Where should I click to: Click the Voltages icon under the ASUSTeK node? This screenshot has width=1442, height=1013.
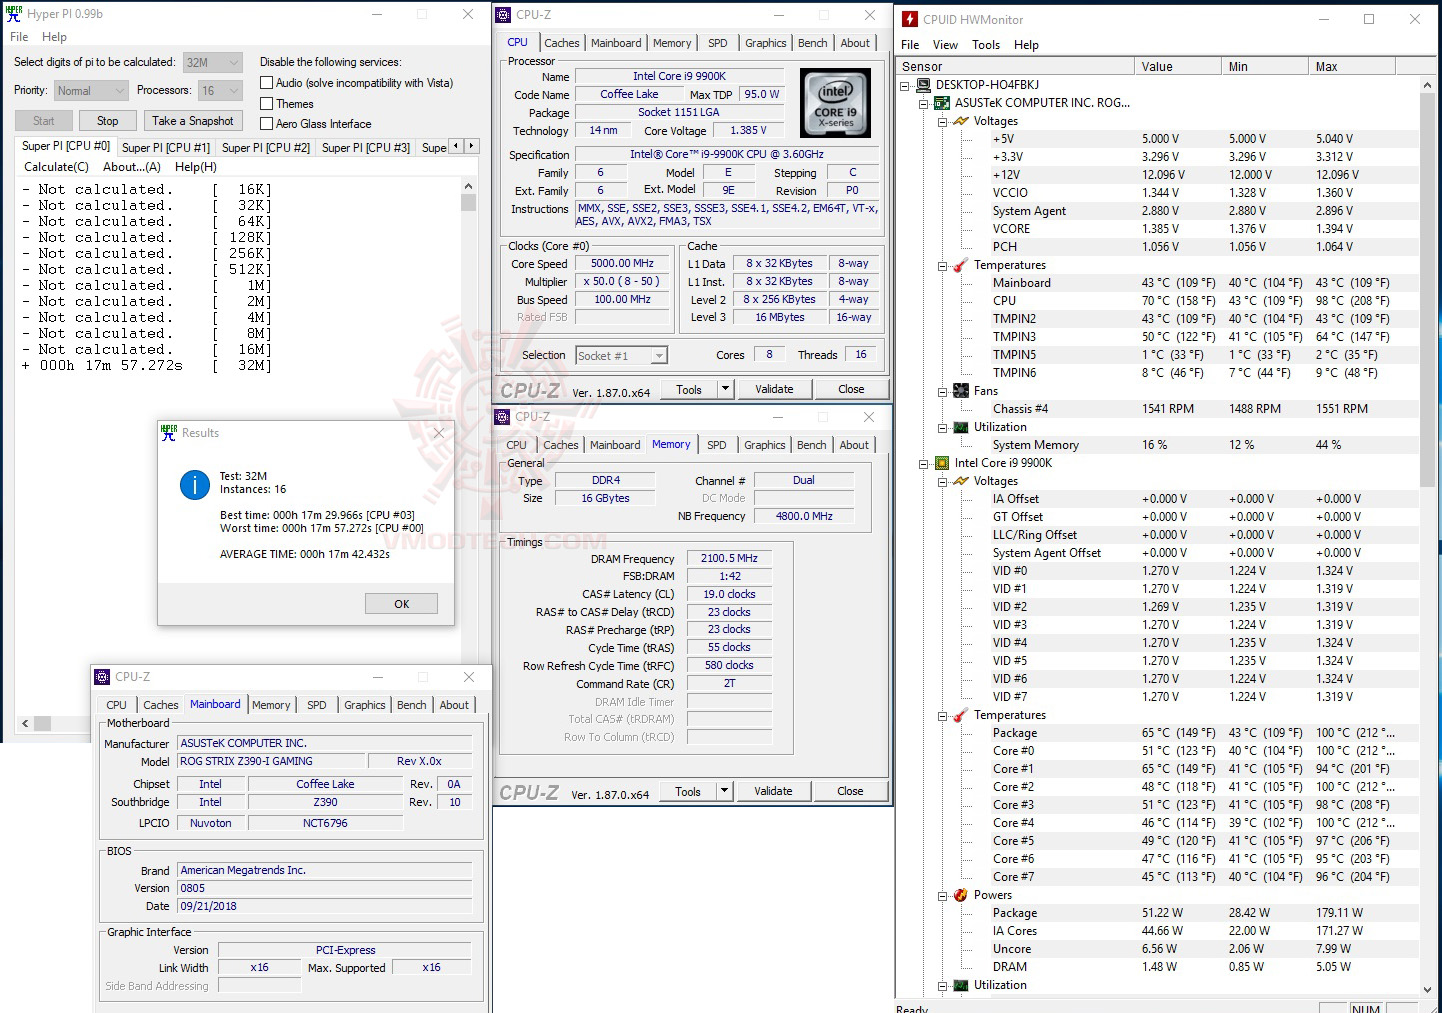coord(961,121)
